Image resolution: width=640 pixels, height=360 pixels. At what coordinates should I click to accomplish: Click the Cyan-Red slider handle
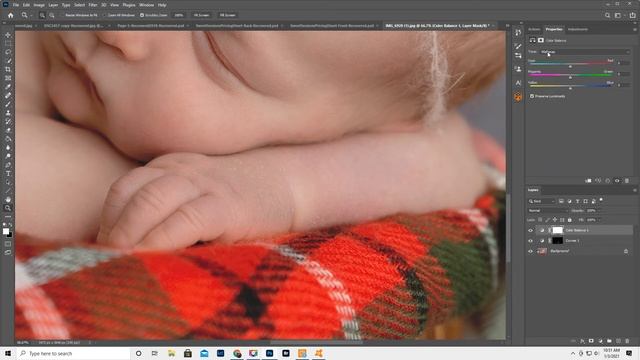(570, 66)
